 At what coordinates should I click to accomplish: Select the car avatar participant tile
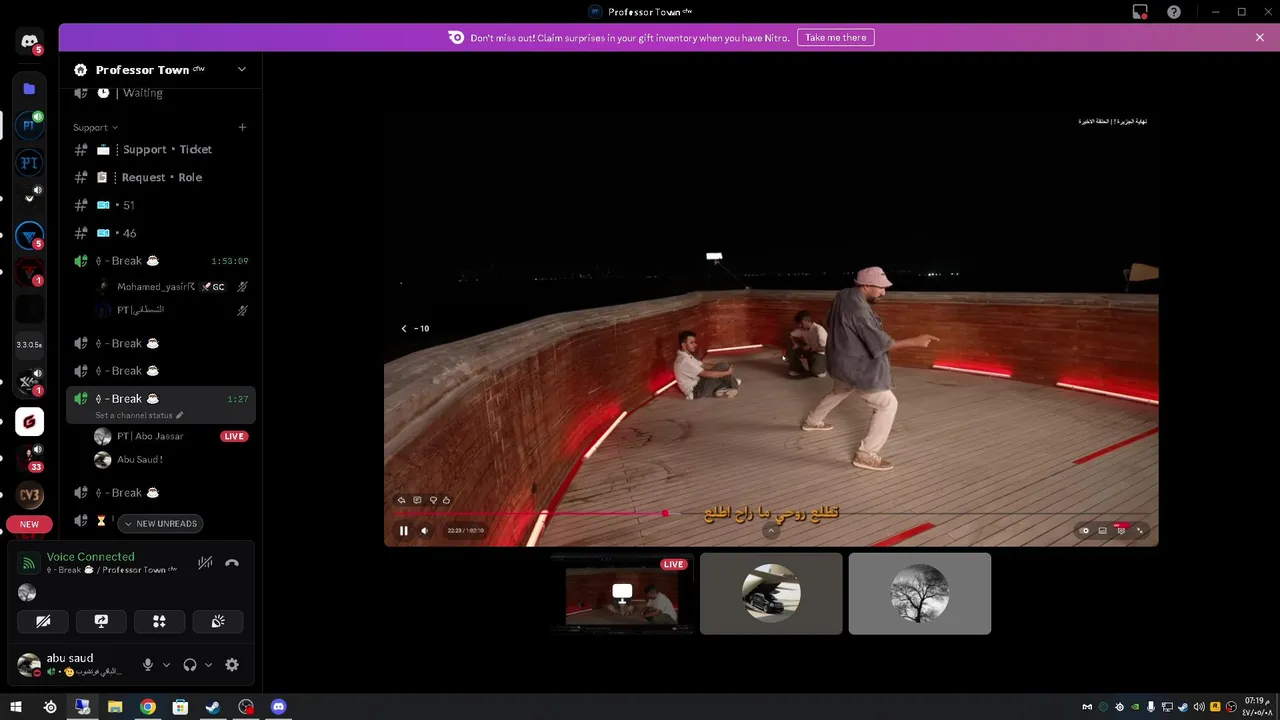pyautogui.click(x=771, y=594)
